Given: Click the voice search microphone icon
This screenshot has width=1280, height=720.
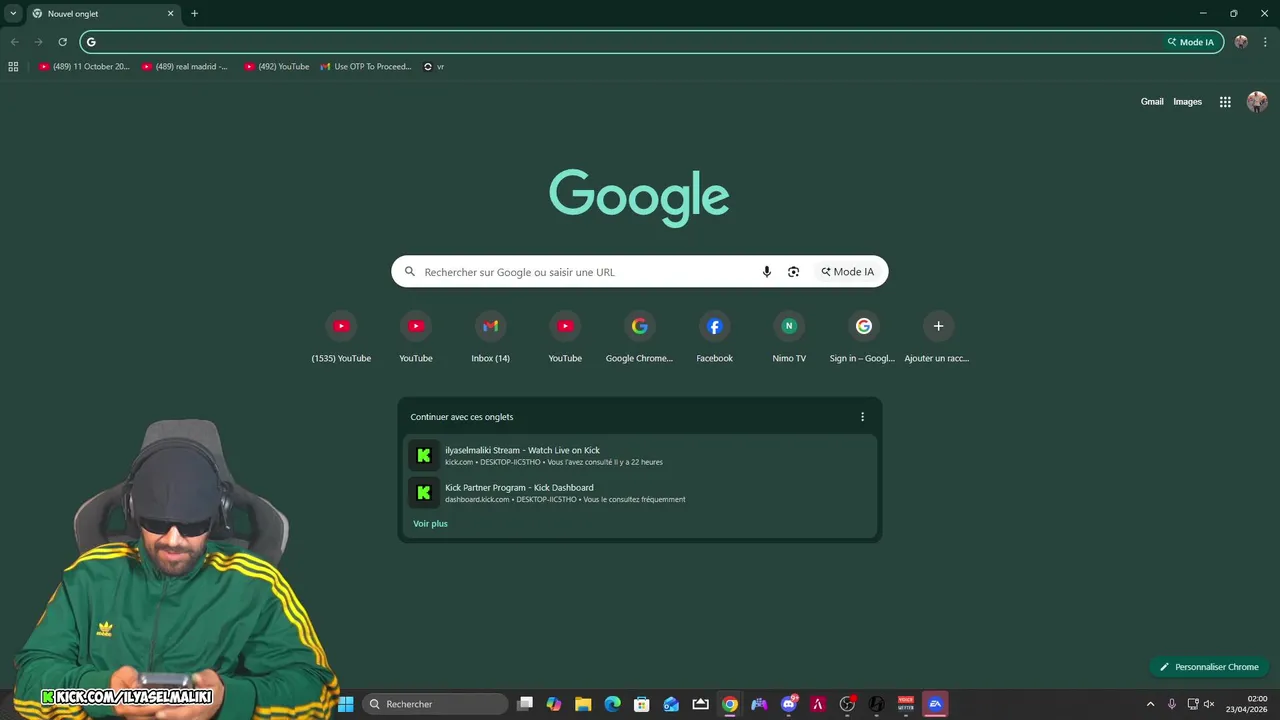Looking at the screenshot, I should 767,272.
